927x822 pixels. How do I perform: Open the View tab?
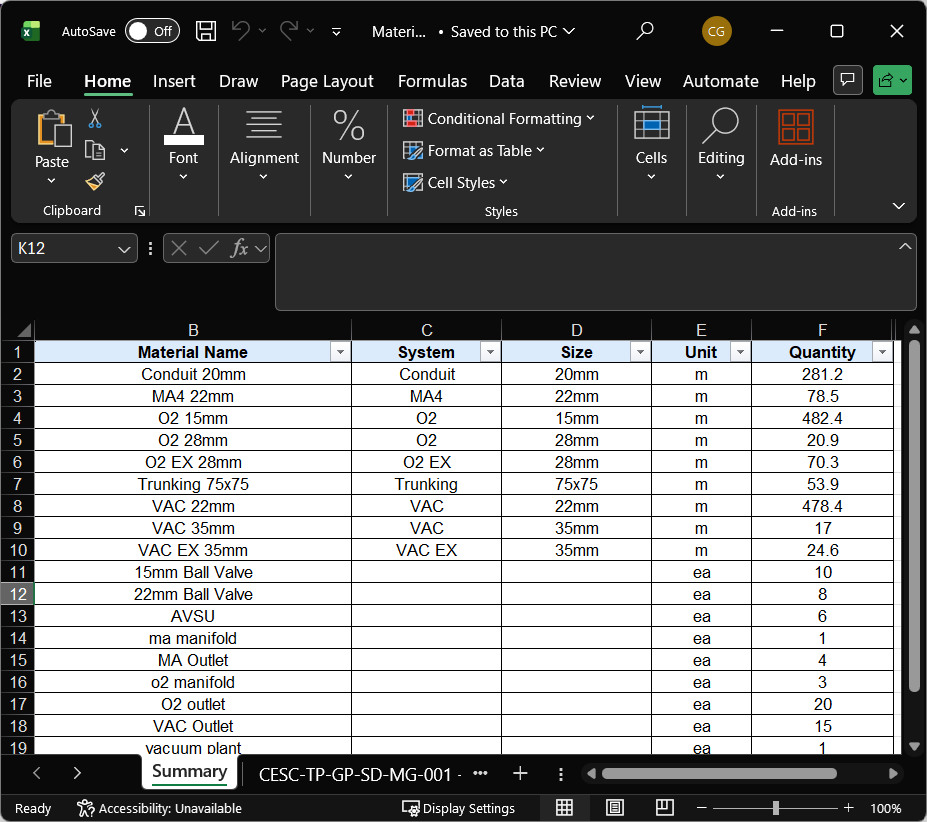(643, 81)
